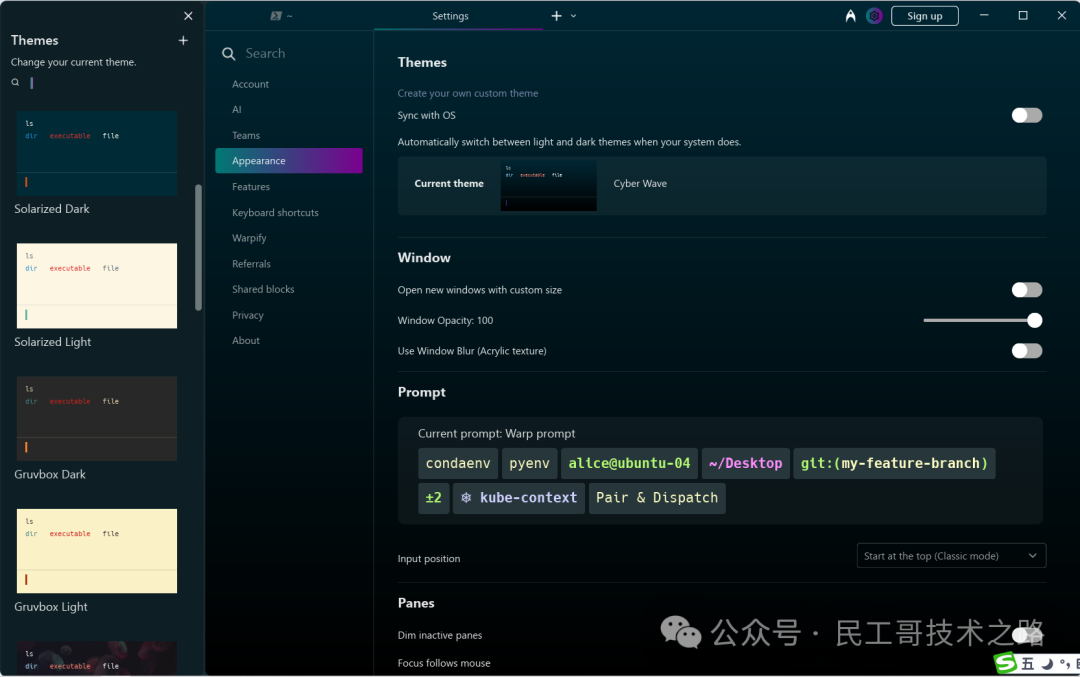Viewport: 1080px width, 677px height.
Task: Focus the theme search input field
Action: coord(103,83)
